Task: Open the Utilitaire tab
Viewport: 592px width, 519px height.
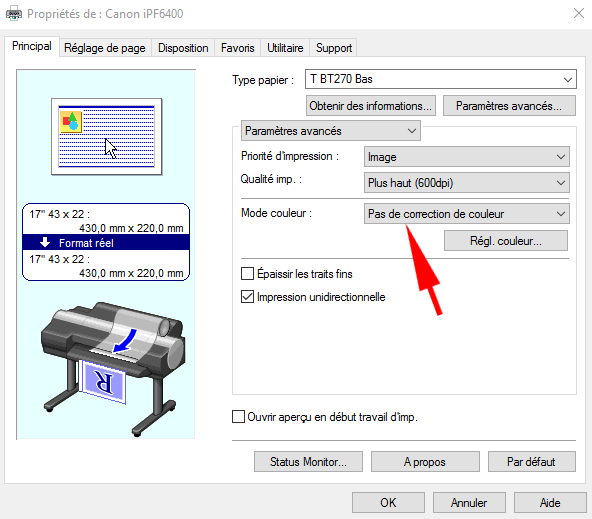Action: pyautogui.click(x=285, y=48)
